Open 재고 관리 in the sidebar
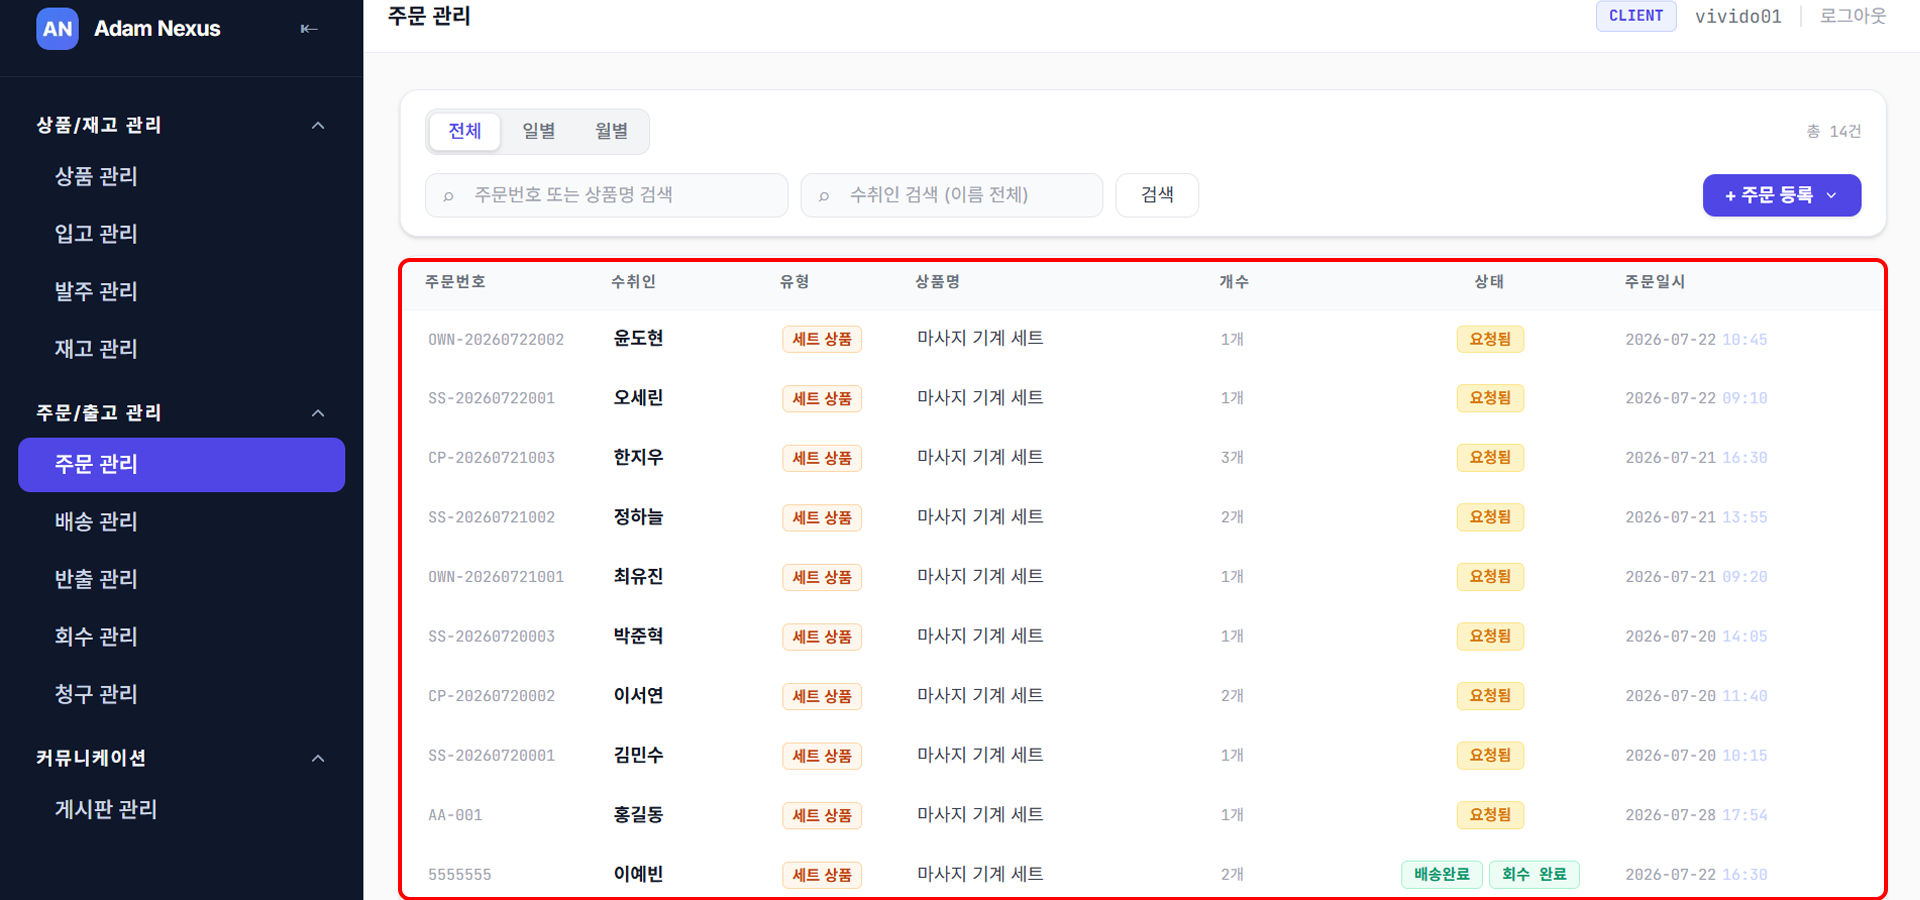 pos(96,349)
